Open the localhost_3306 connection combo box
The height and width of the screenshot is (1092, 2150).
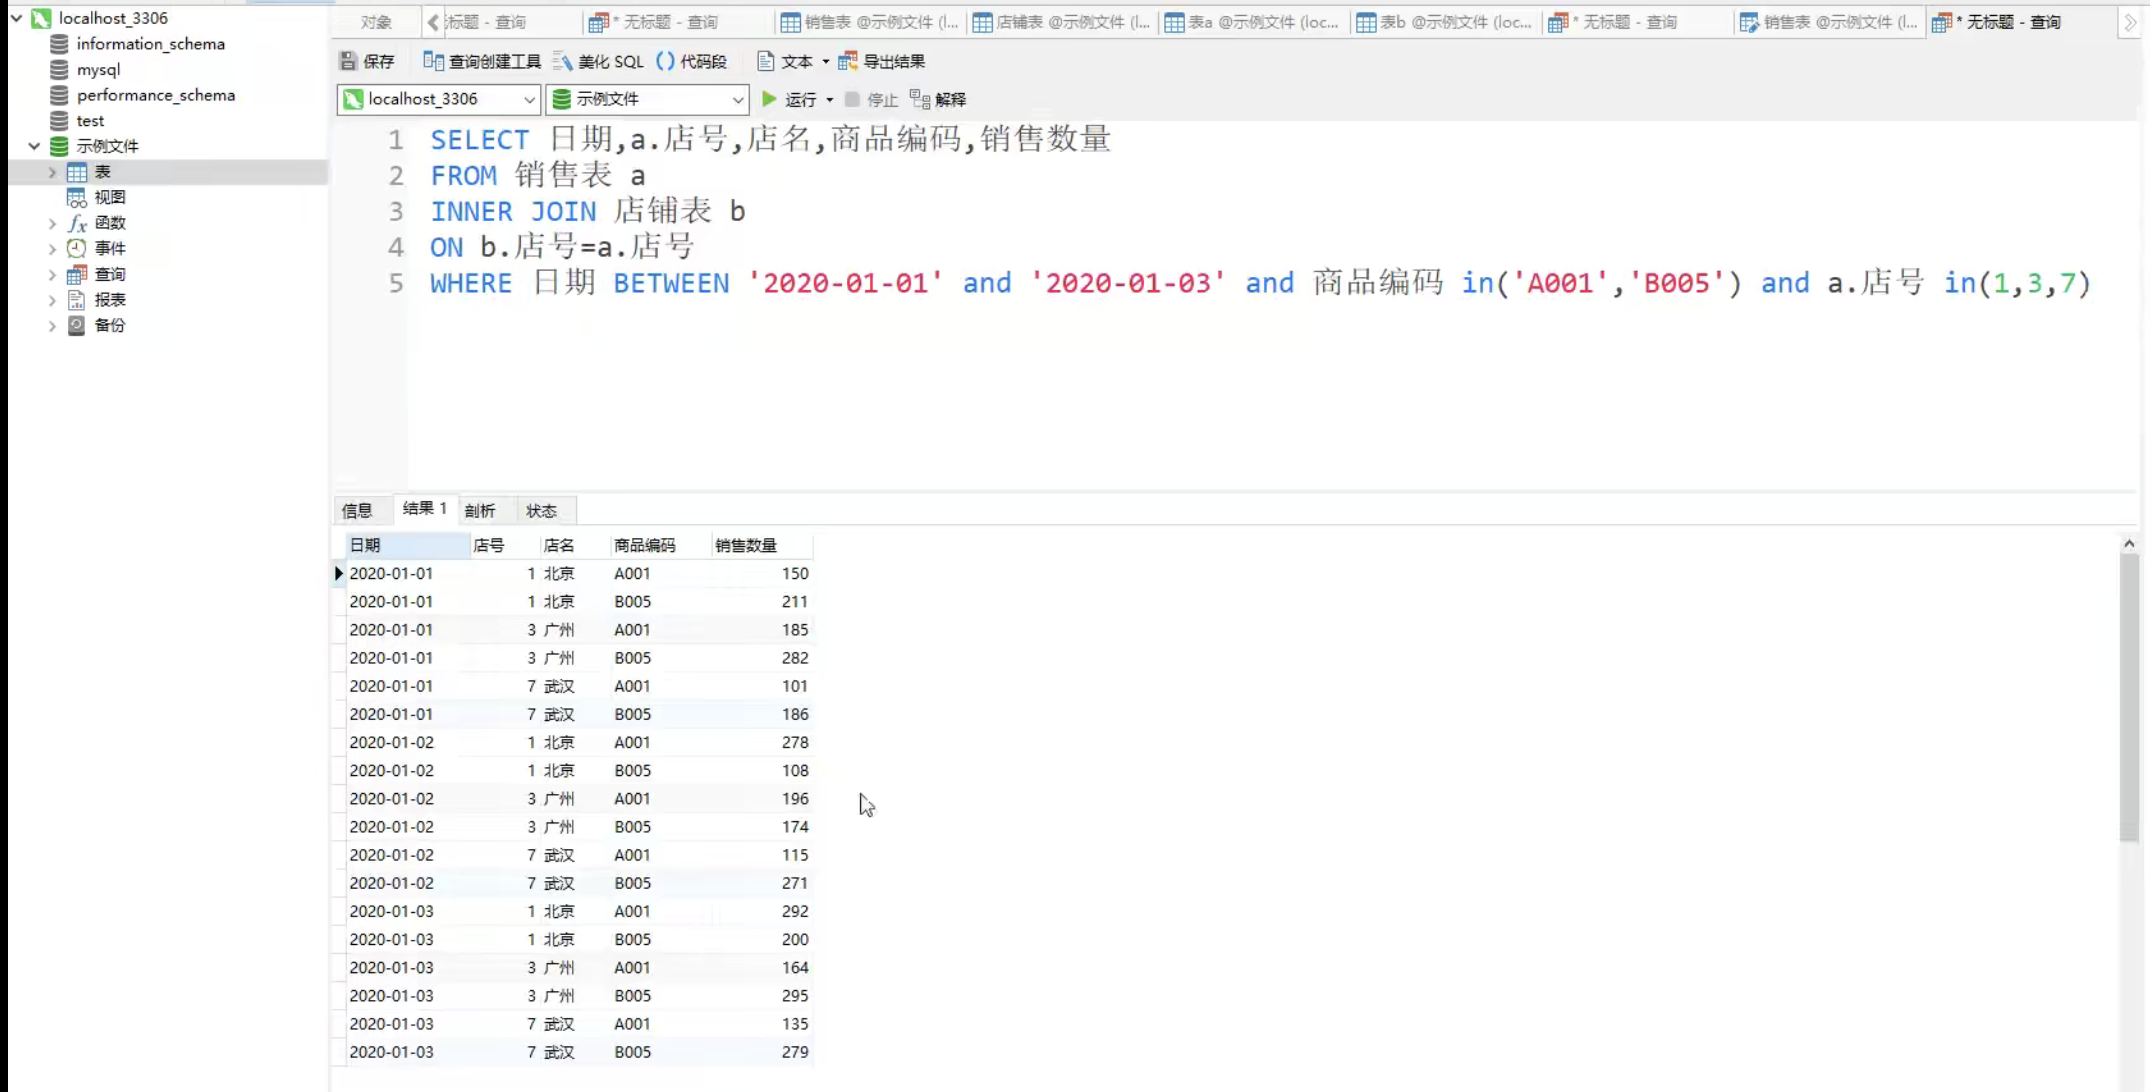[x=439, y=99]
